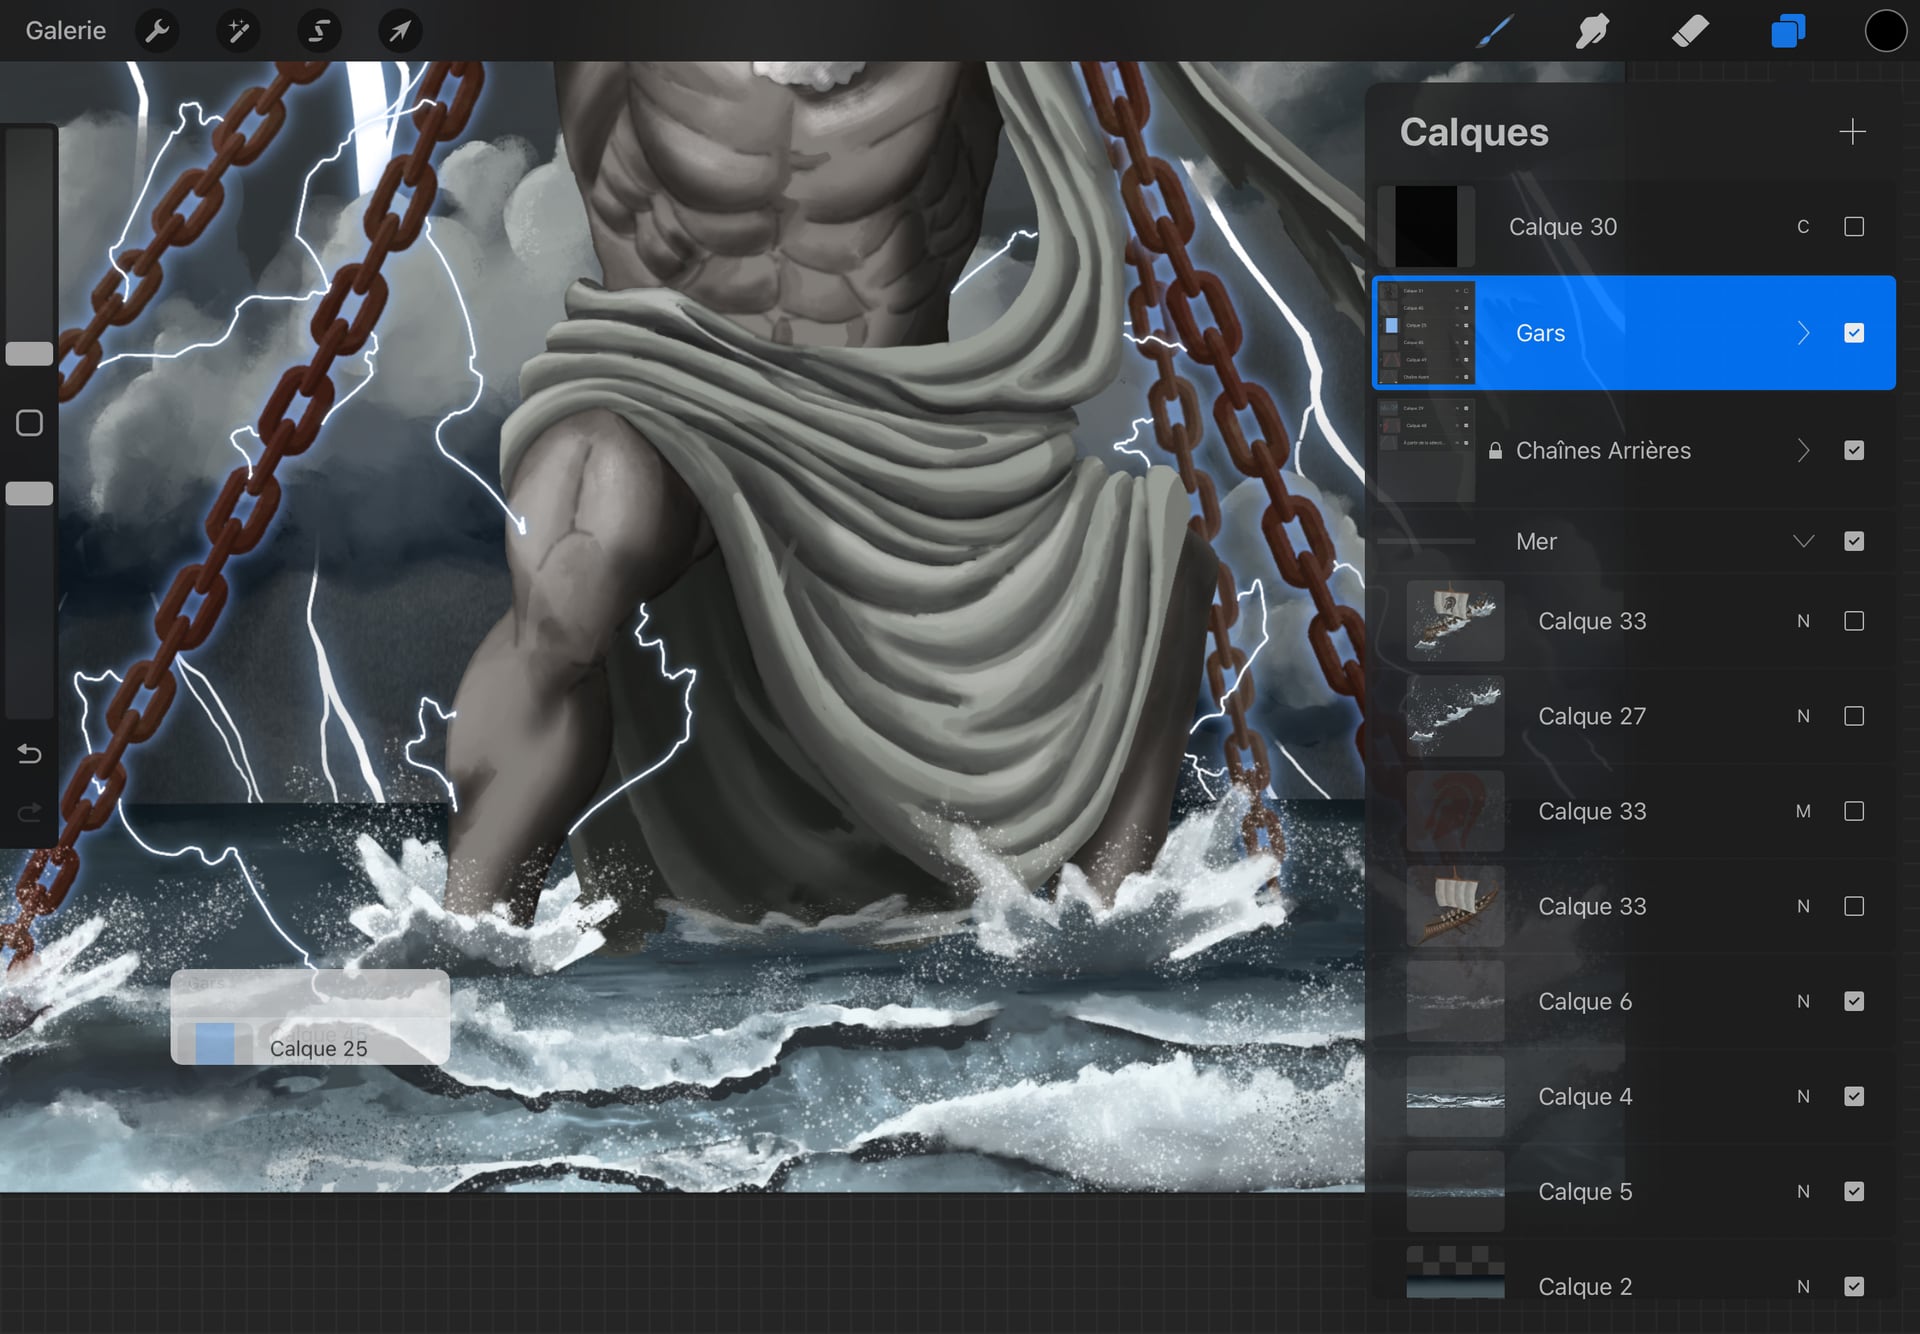Click the lock icon on Chaînes Arrières
This screenshot has height=1334, width=1920.
coord(1494,451)
